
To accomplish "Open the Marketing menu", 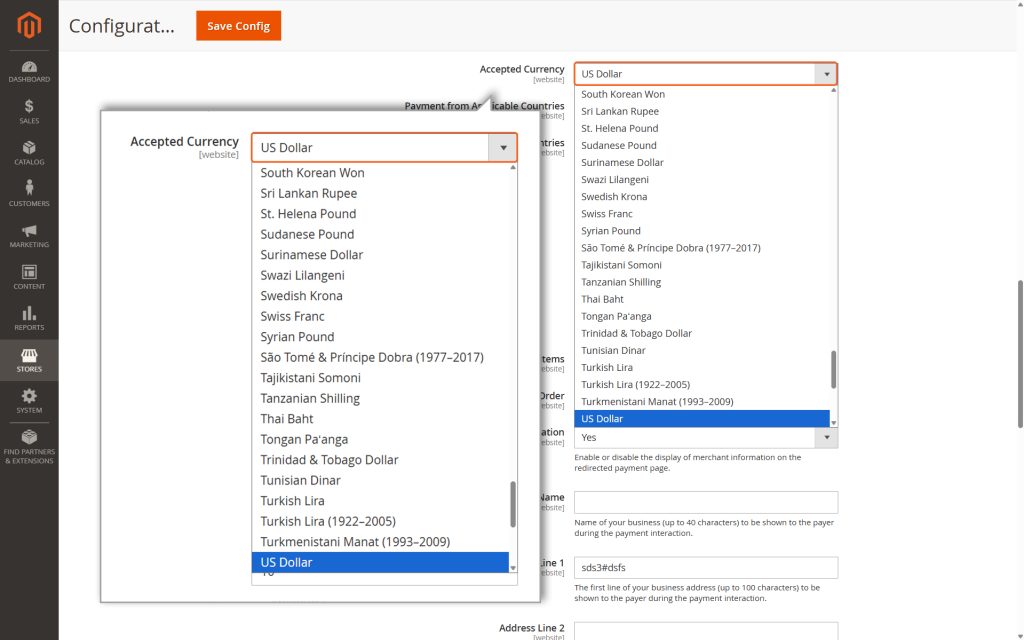I will click(x=29, y=236).
